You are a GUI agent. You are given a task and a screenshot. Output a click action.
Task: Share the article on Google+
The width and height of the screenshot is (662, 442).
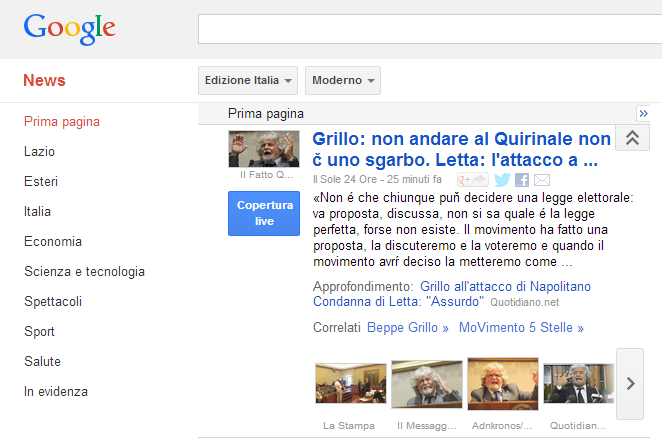coord(473,180)
